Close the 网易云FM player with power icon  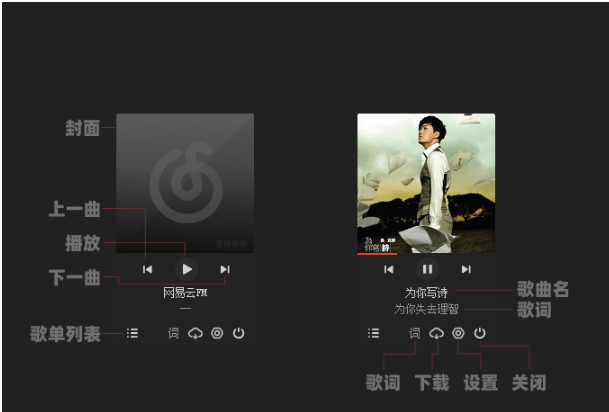(238, 333)
